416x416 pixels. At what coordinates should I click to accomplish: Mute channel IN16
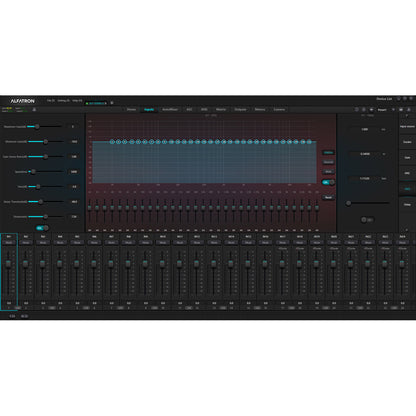pos(265,243)
